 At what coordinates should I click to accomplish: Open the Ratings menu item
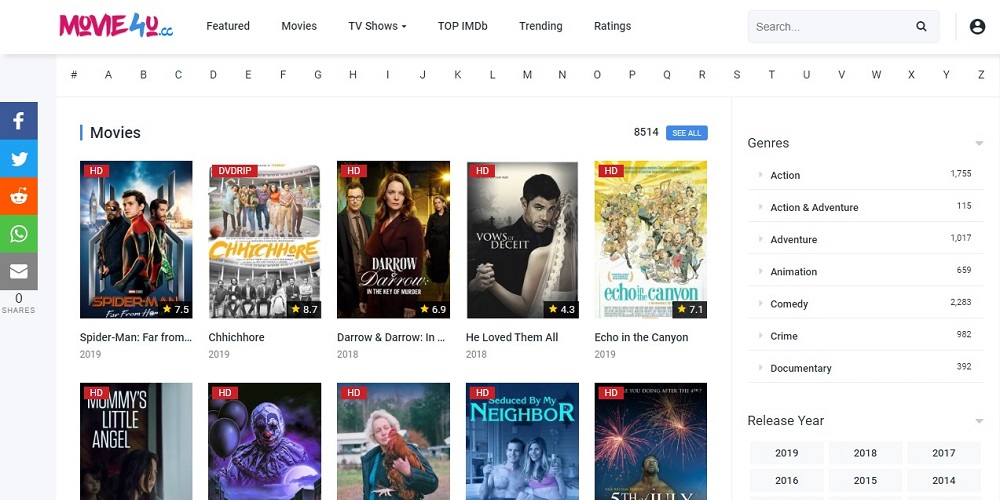pos(612,26)
